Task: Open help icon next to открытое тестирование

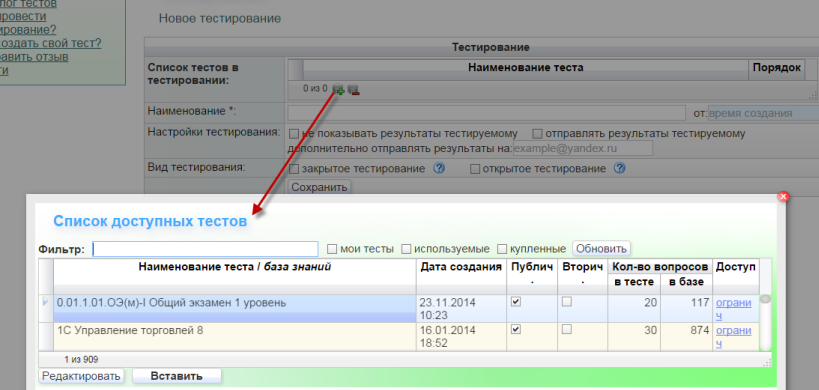Action: [x=619, y=169]
